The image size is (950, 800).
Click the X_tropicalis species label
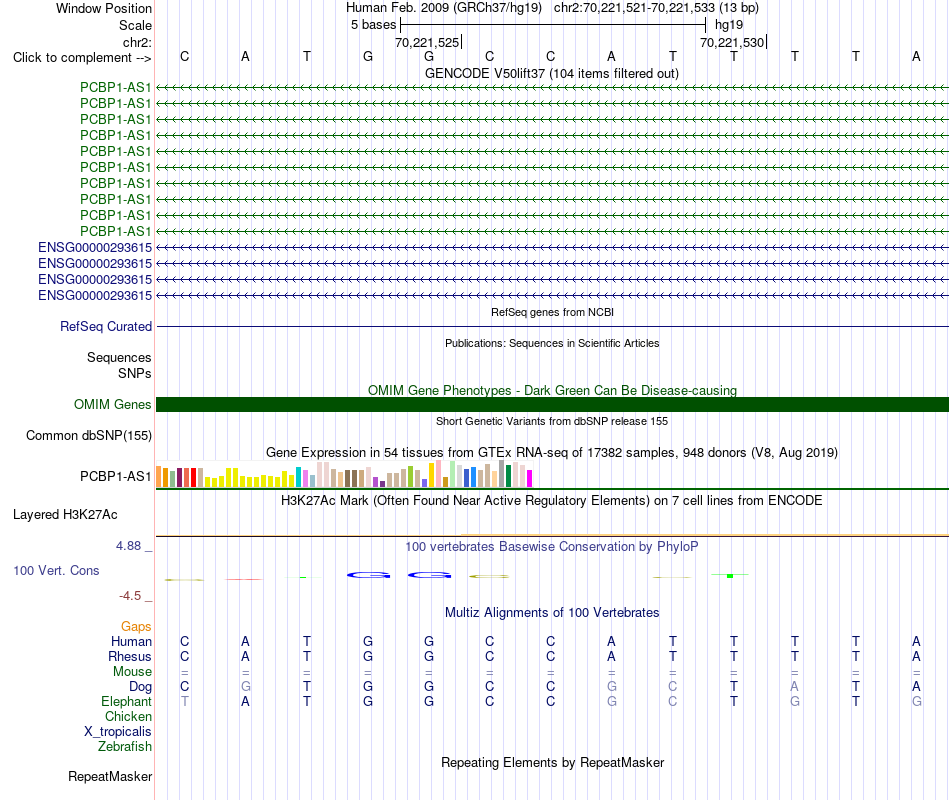tap(118, 732)
